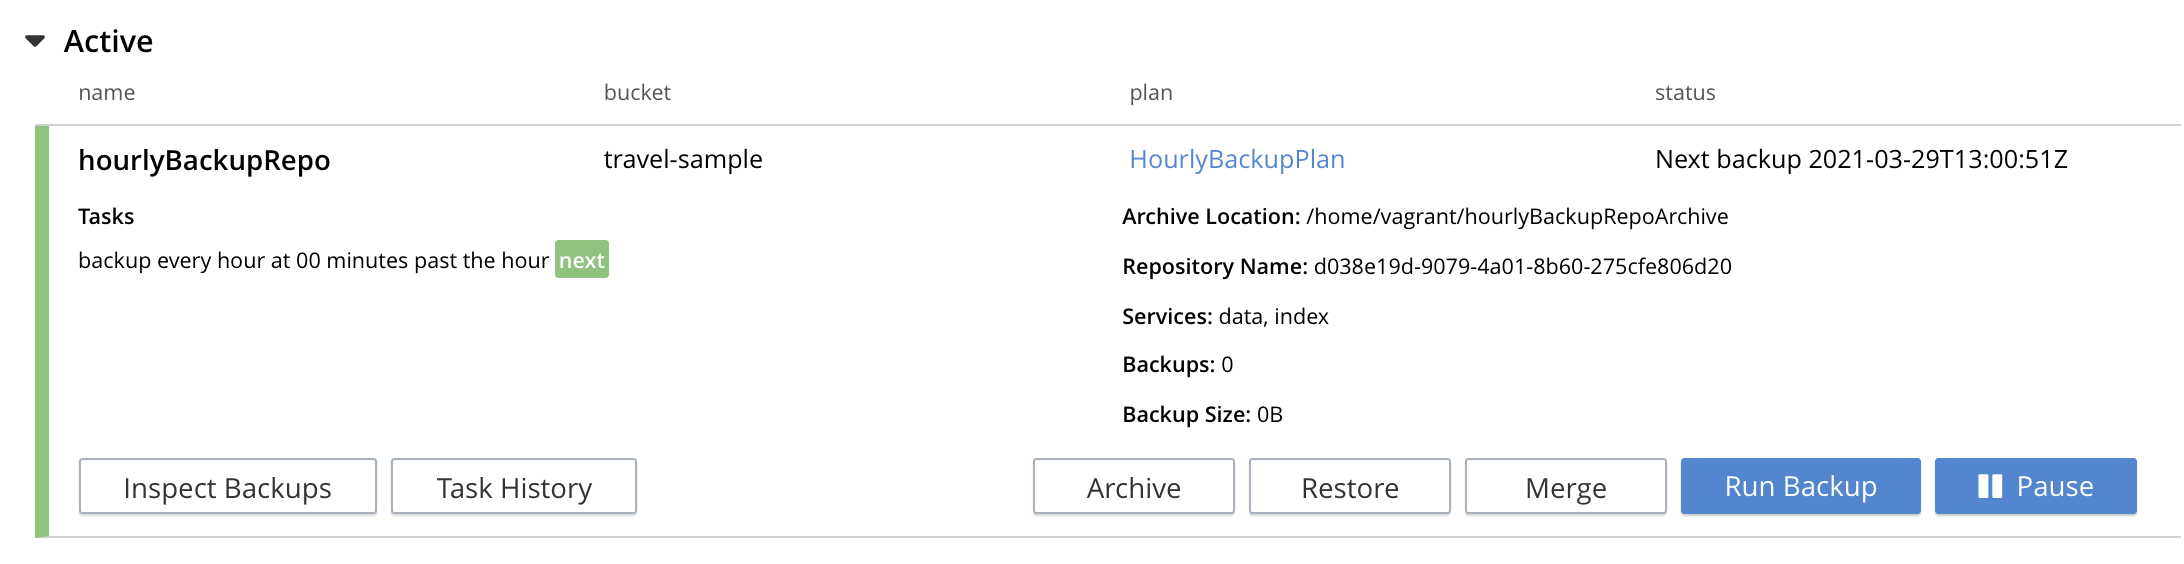Click the Next backup status text
Viewport: 2184px width, 564px height.
pos(1860,159)
